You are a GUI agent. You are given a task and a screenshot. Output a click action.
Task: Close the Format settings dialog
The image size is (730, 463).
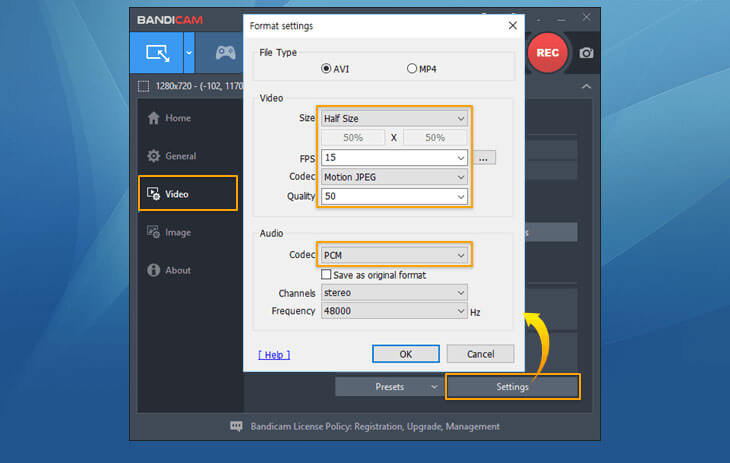pos(513,26)
